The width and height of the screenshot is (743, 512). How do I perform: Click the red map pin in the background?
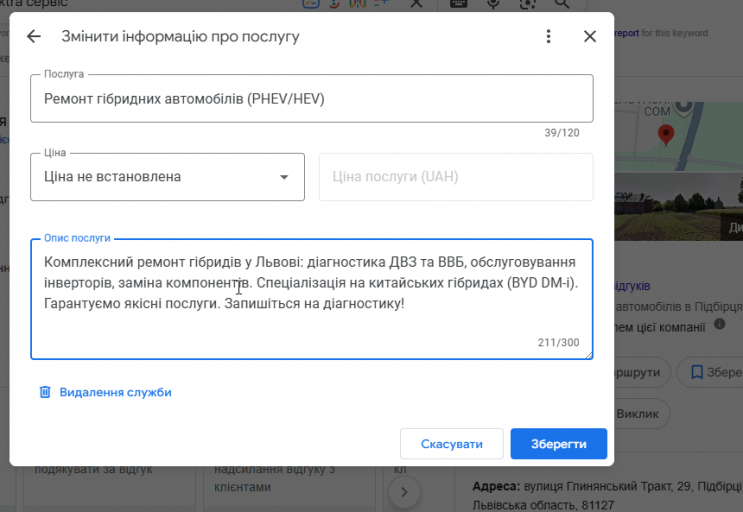[x=666, y=135]
